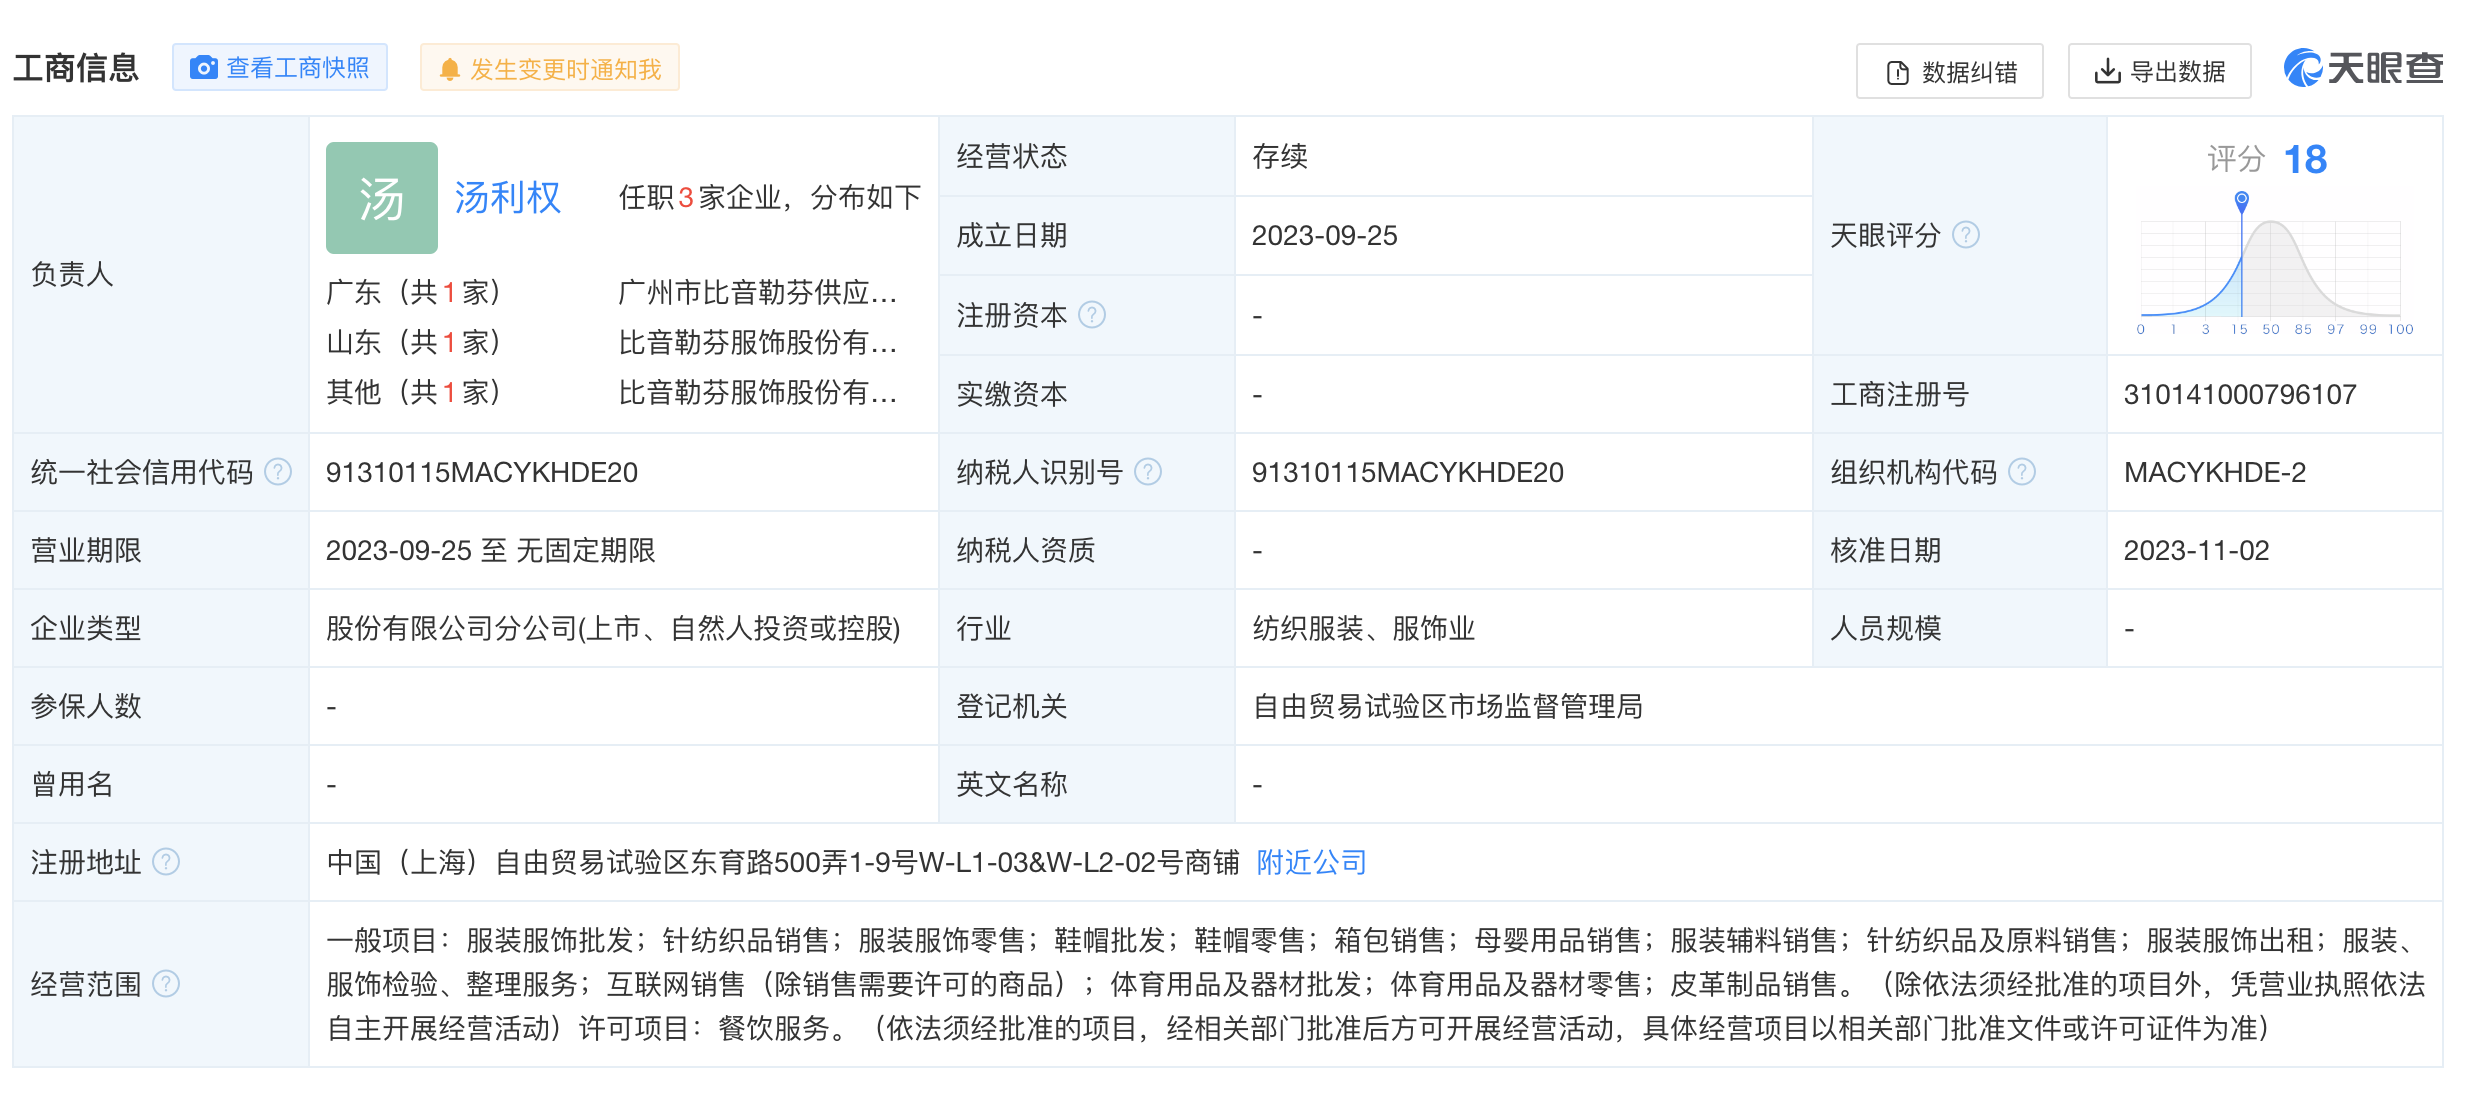Click the 存续 status value
Viewport: 2466px width, 1112px height.
pyautogui.click(x=1280, y=156)
